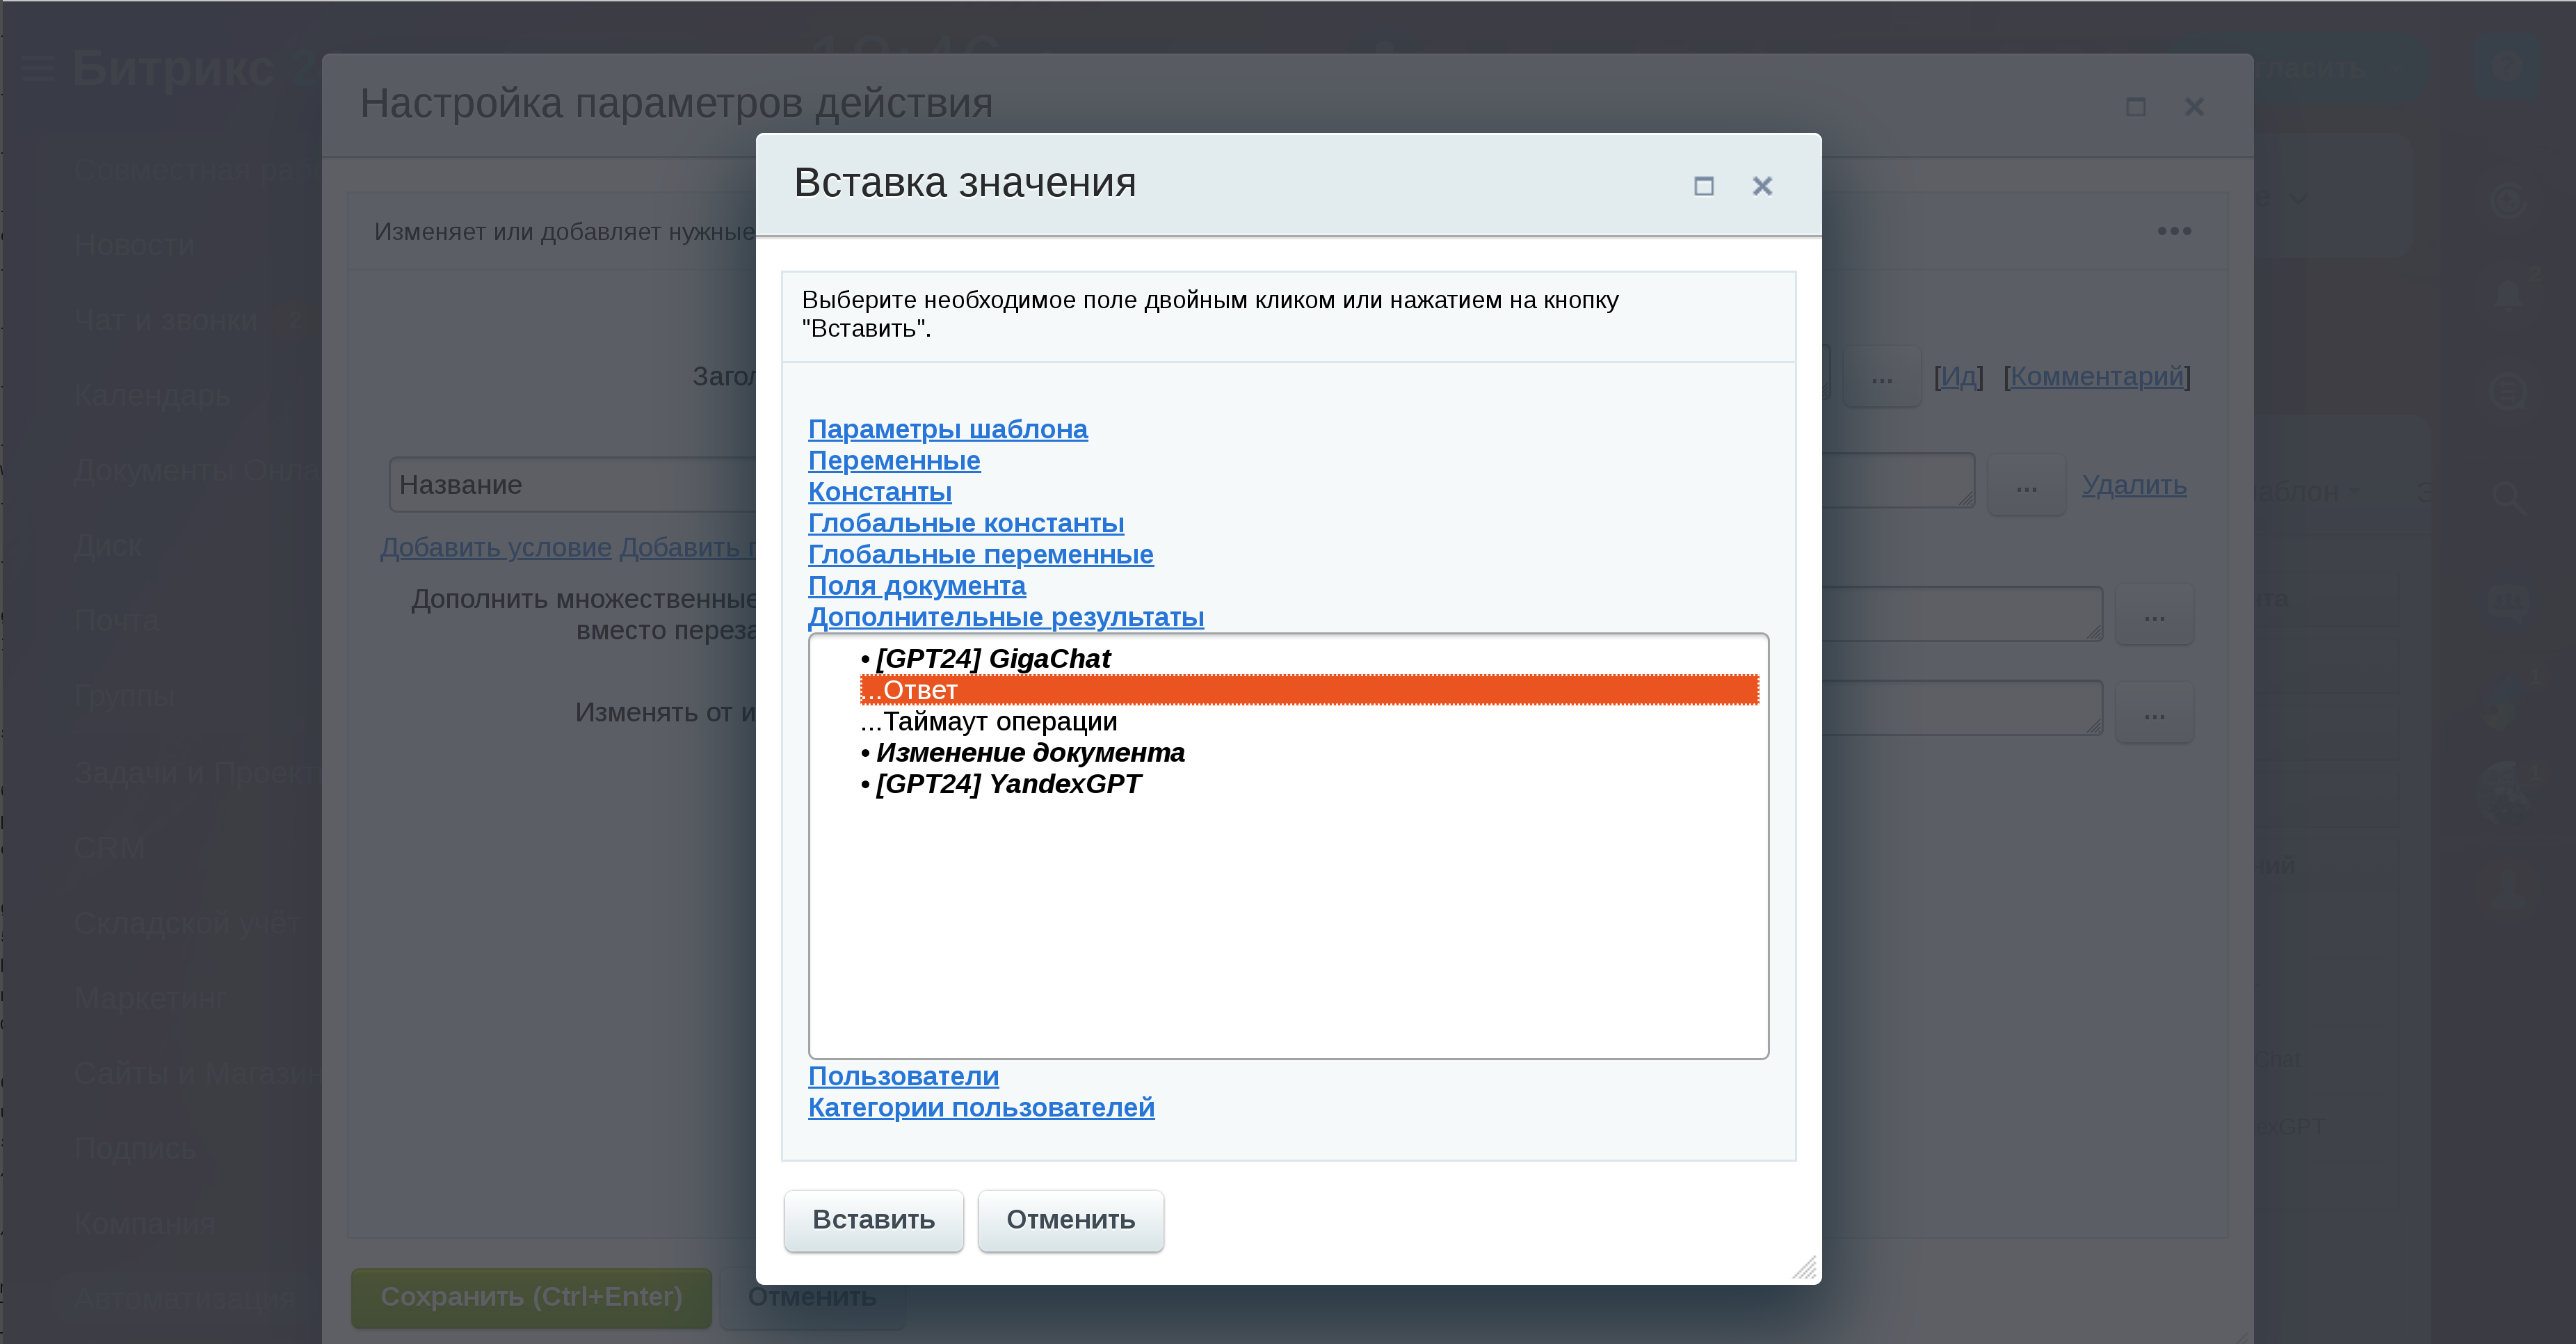The width and height of the screenshot is (2576, 1344).
Task: Click Отменить in the Вставка значения dialog
Action: click(x=1070, y=1220)
